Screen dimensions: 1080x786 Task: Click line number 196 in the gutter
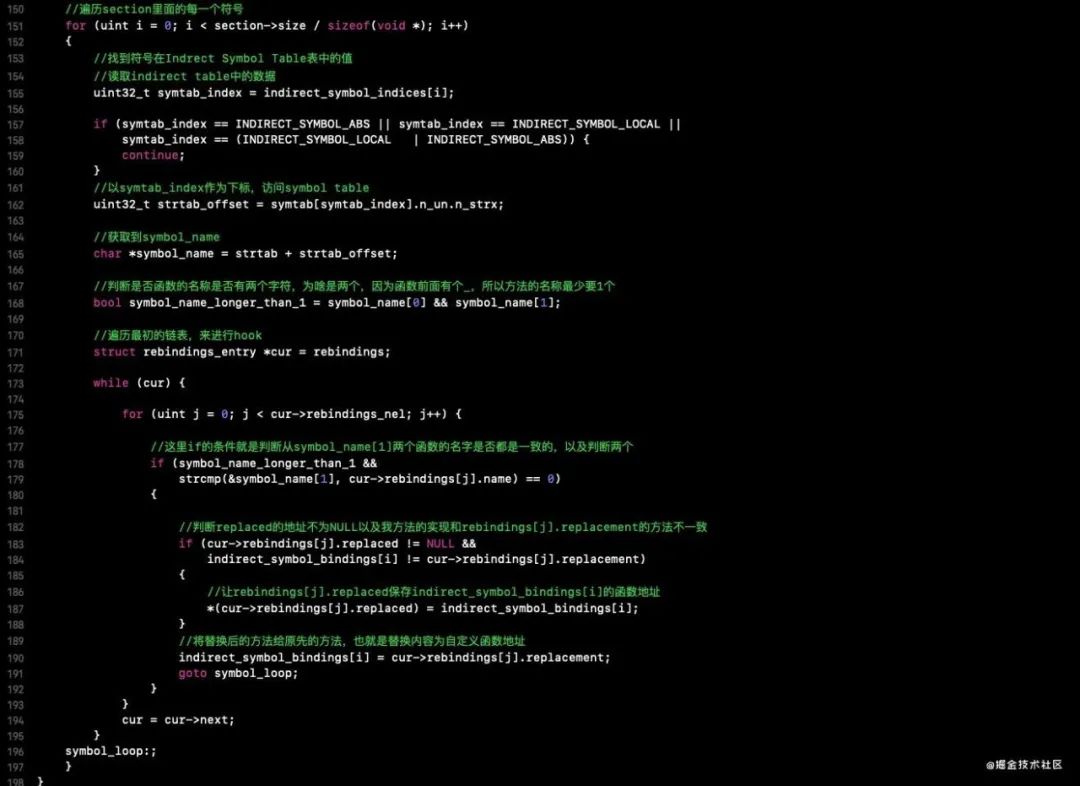pyautogui.click(x=15, y=750)
